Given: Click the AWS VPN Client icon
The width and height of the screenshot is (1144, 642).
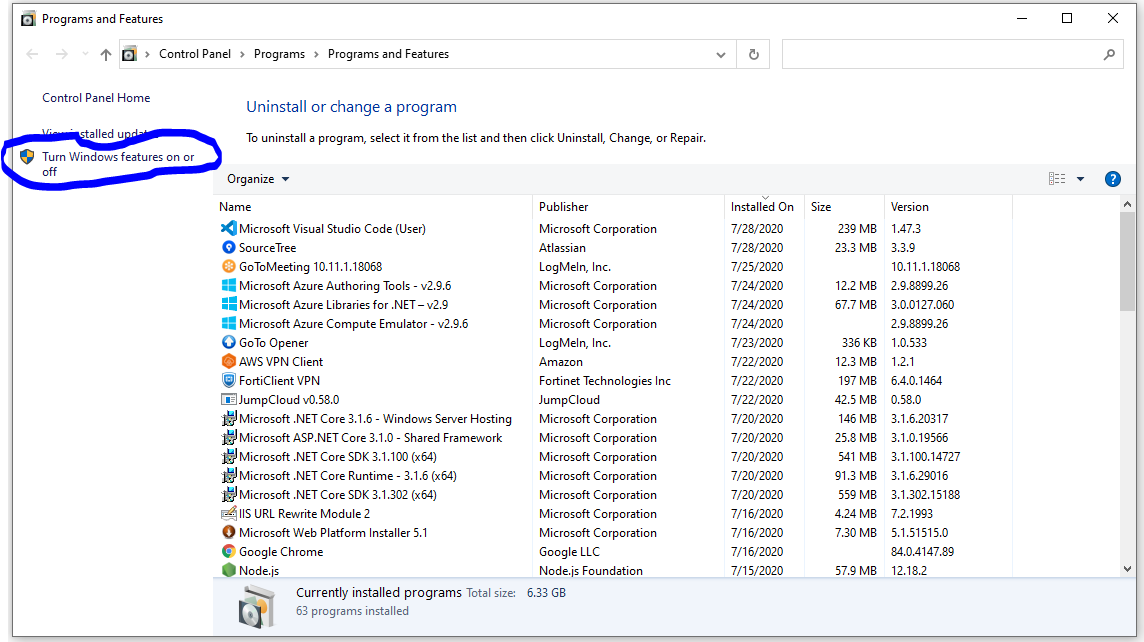Looking at the screenshot, I should [x=228, y=361].
